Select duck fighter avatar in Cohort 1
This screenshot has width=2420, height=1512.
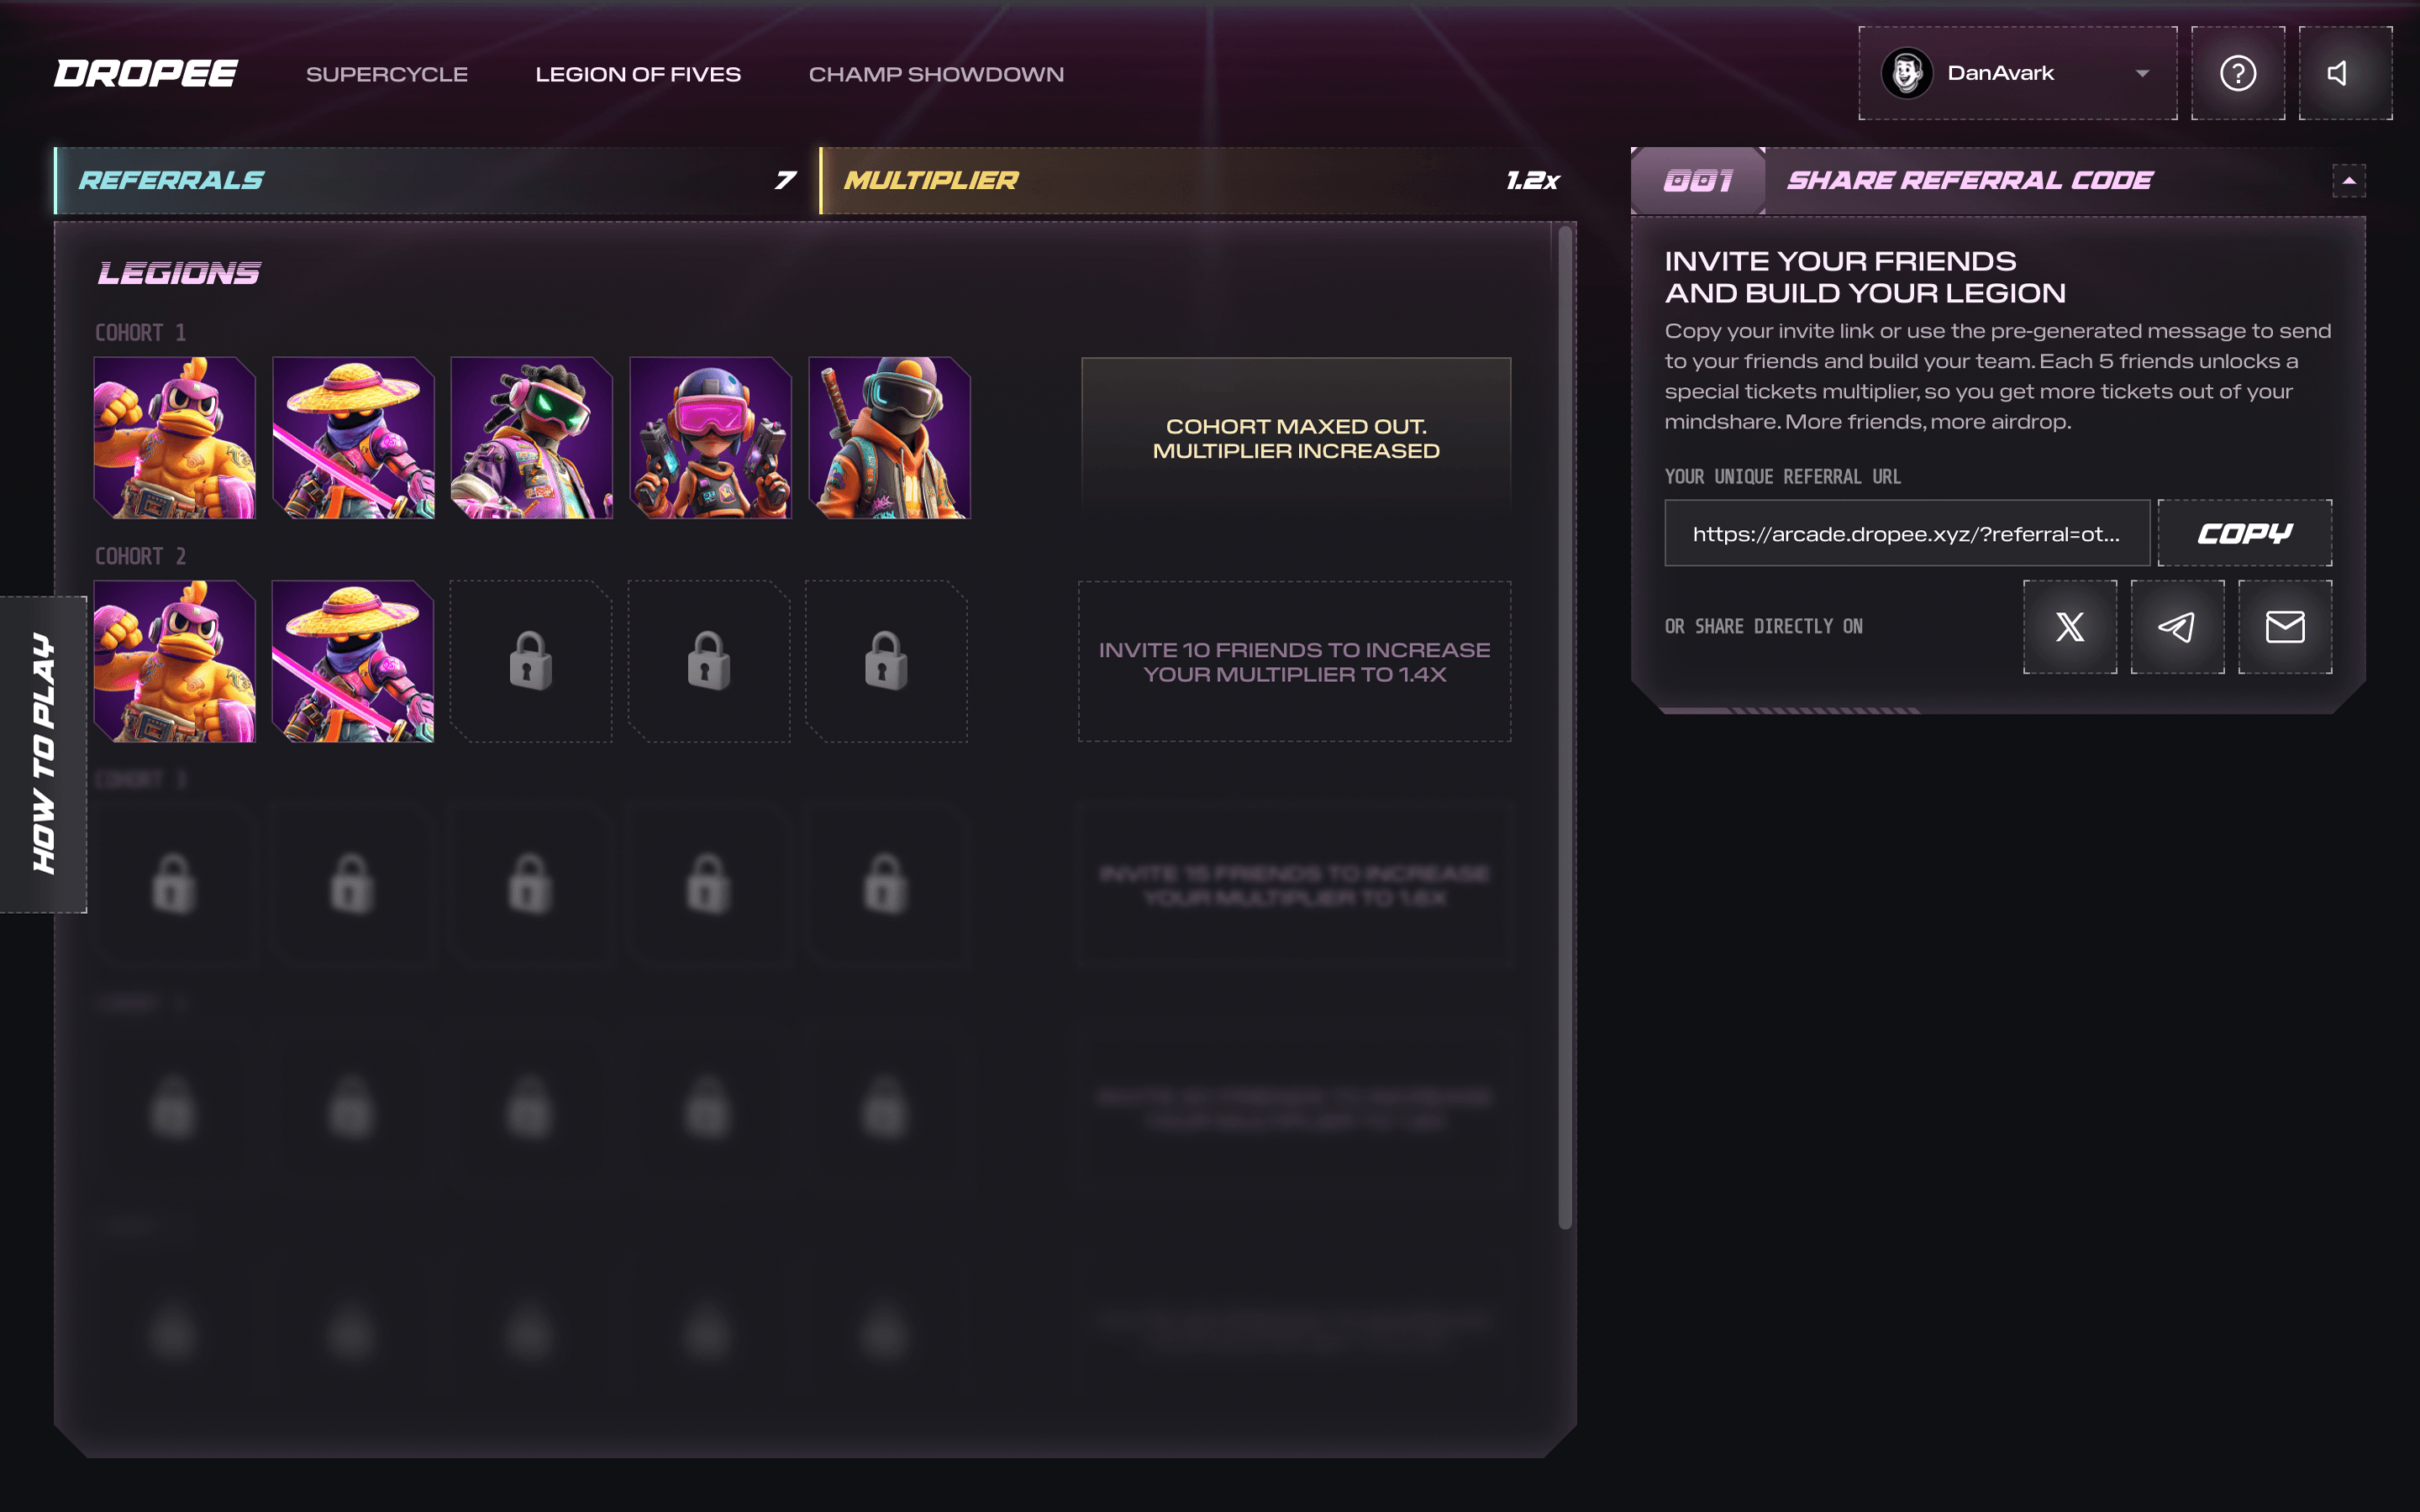[174, 438]
